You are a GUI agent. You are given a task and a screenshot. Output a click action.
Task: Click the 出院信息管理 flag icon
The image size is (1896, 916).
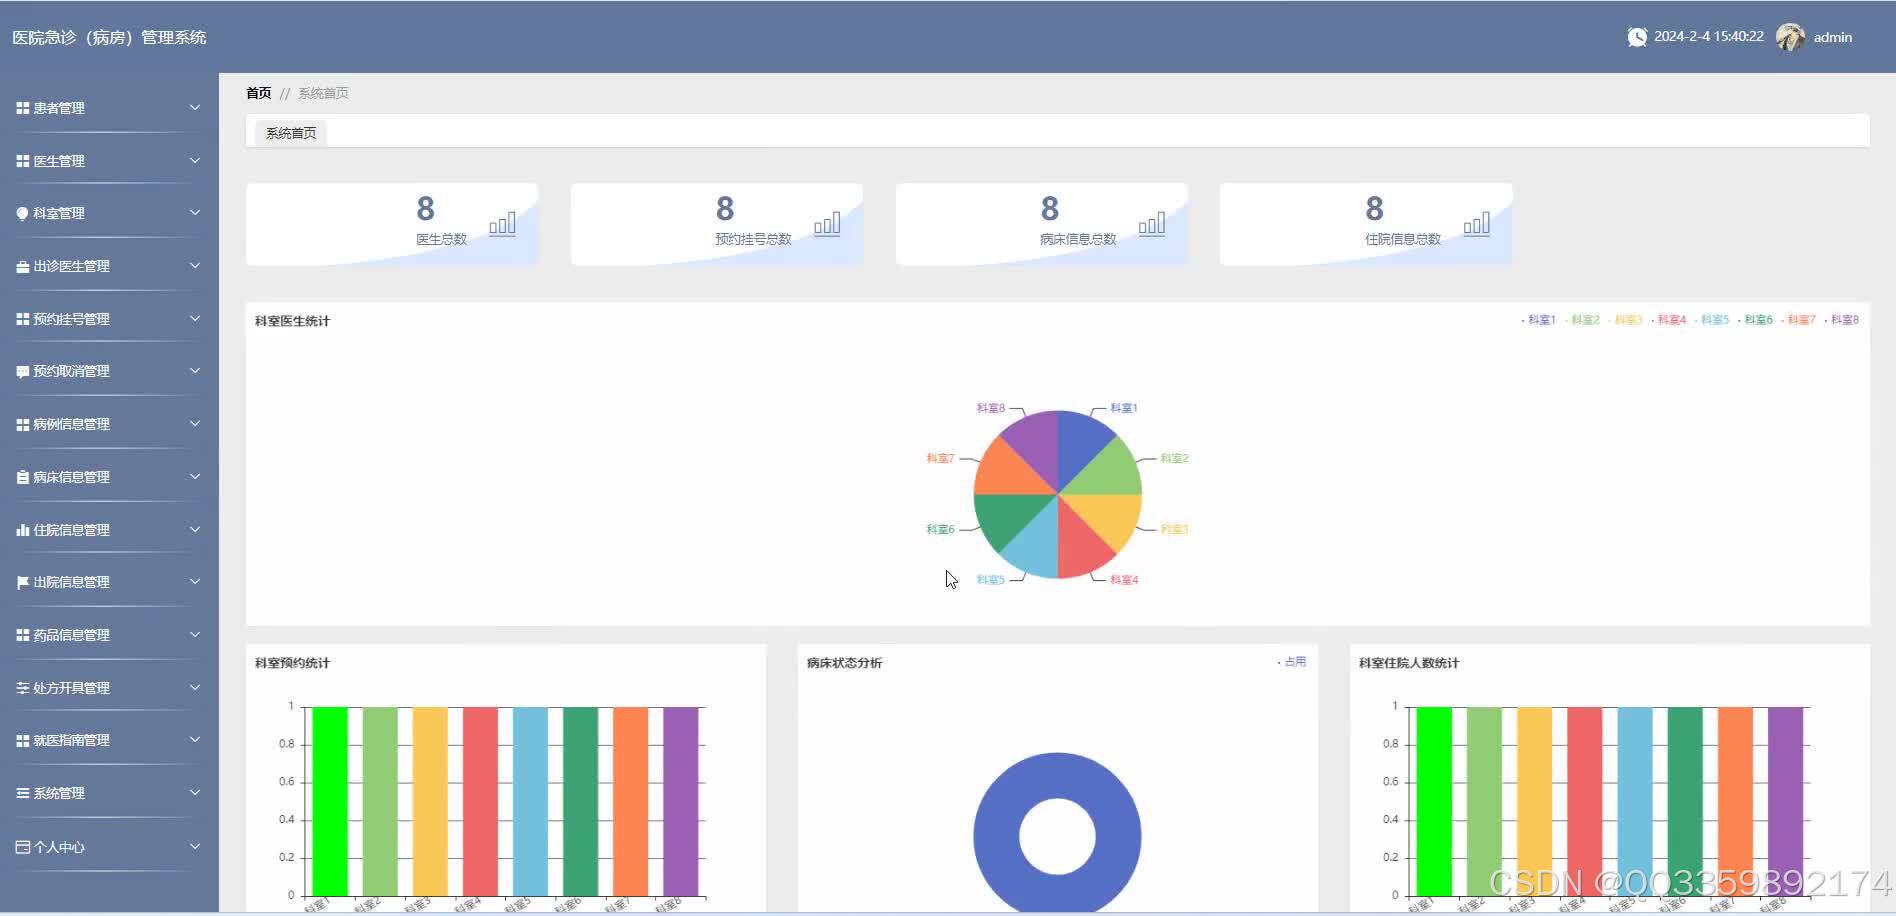pyautogui.click(x=22, y=582)
